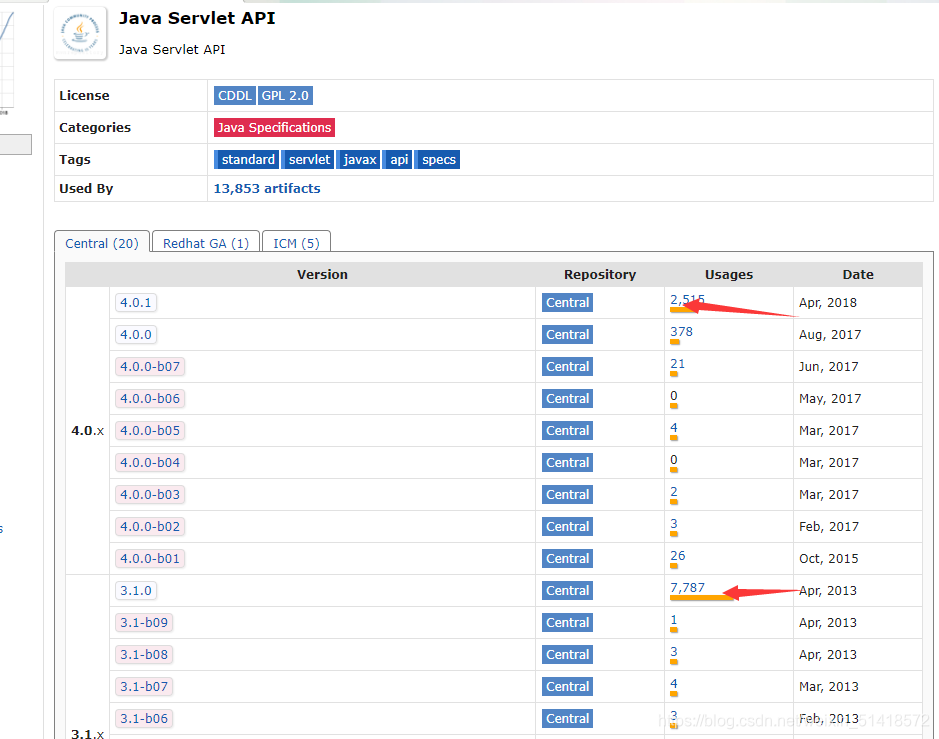Click the Java Servlet API title
This screenshot has height=739, width=939.
197,19
